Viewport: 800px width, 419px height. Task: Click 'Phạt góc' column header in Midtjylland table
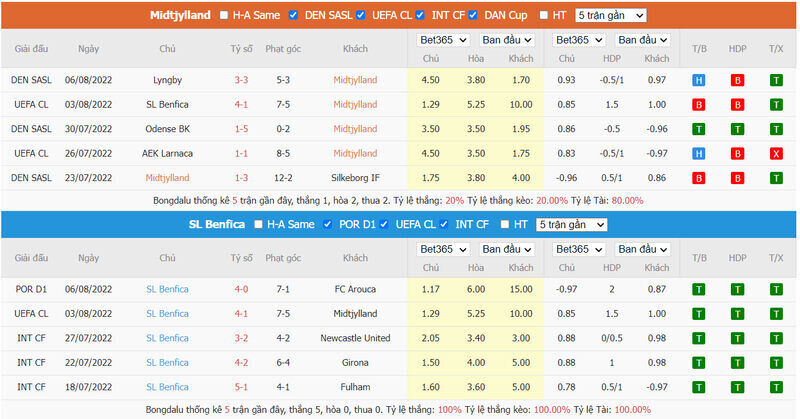point(283,49)
